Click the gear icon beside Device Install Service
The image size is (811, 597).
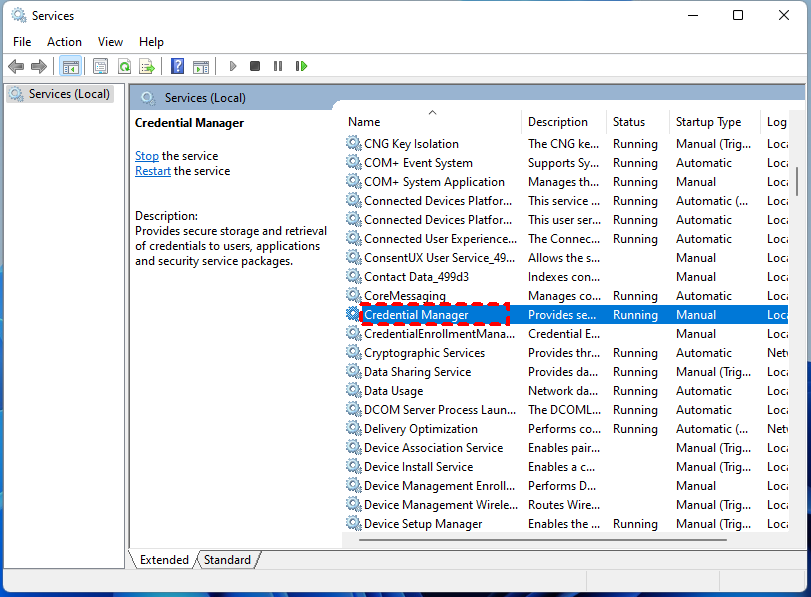pos(354,467)
